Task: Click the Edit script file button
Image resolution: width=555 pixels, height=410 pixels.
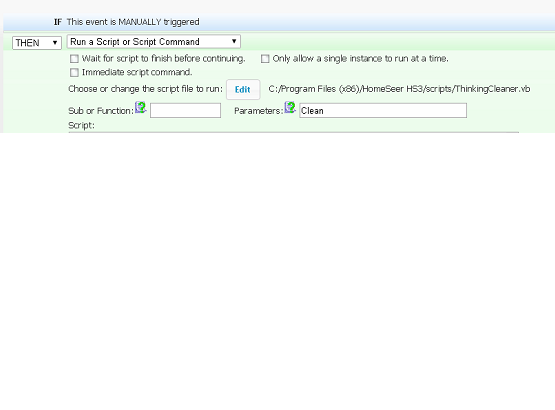Action: point(243,90)
